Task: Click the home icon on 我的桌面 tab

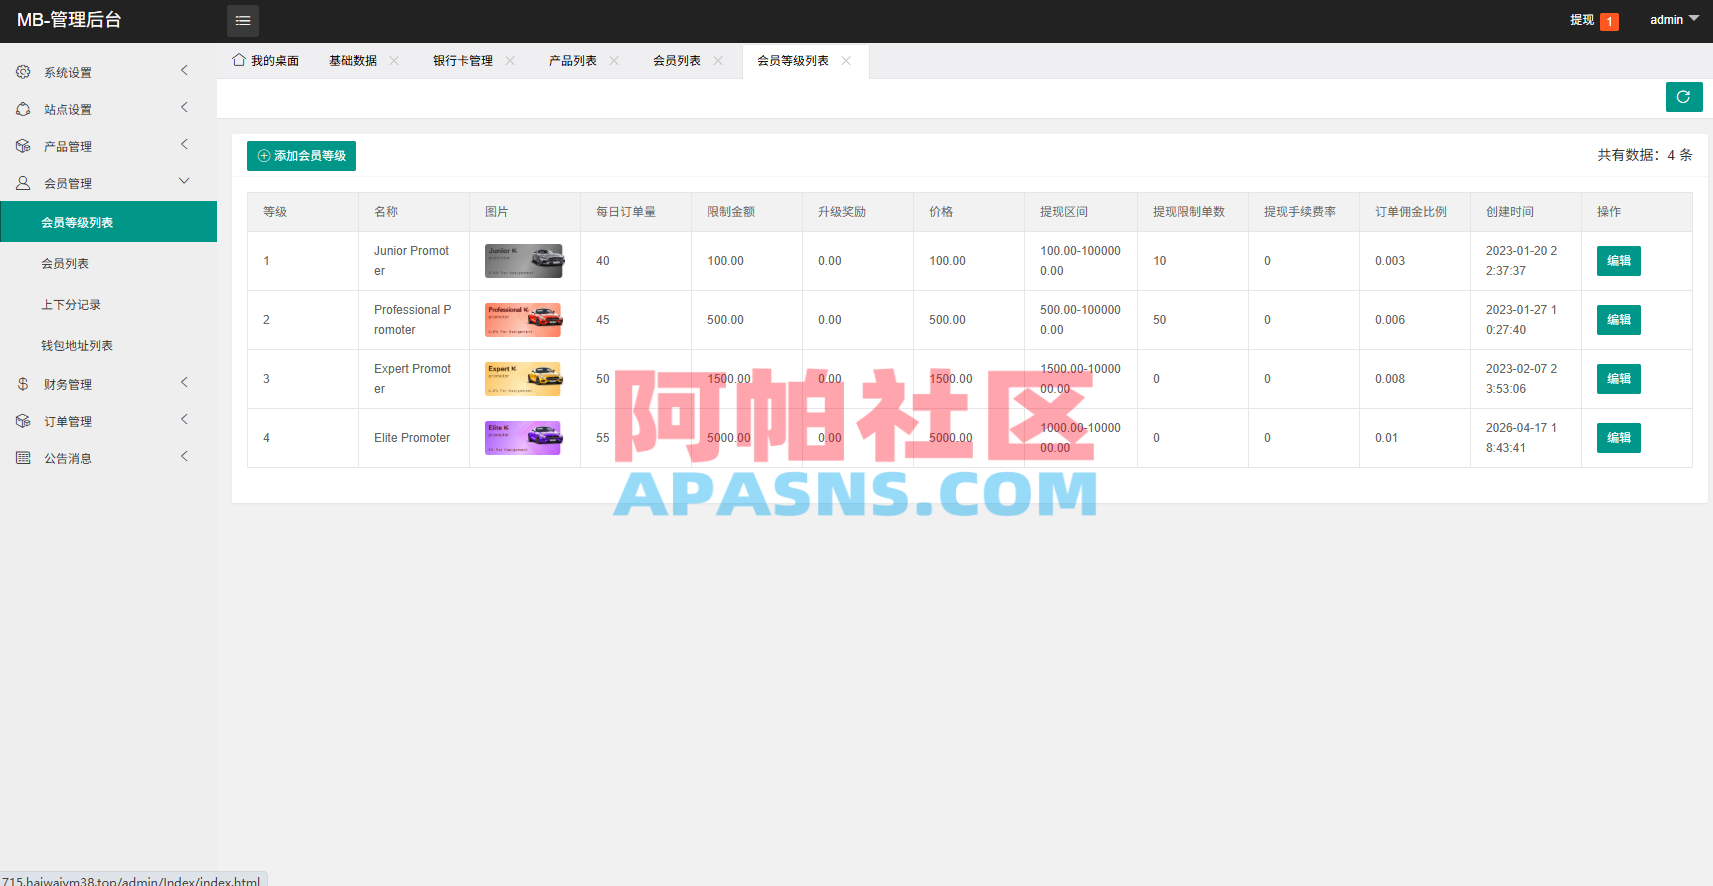Action: [239, 60]
